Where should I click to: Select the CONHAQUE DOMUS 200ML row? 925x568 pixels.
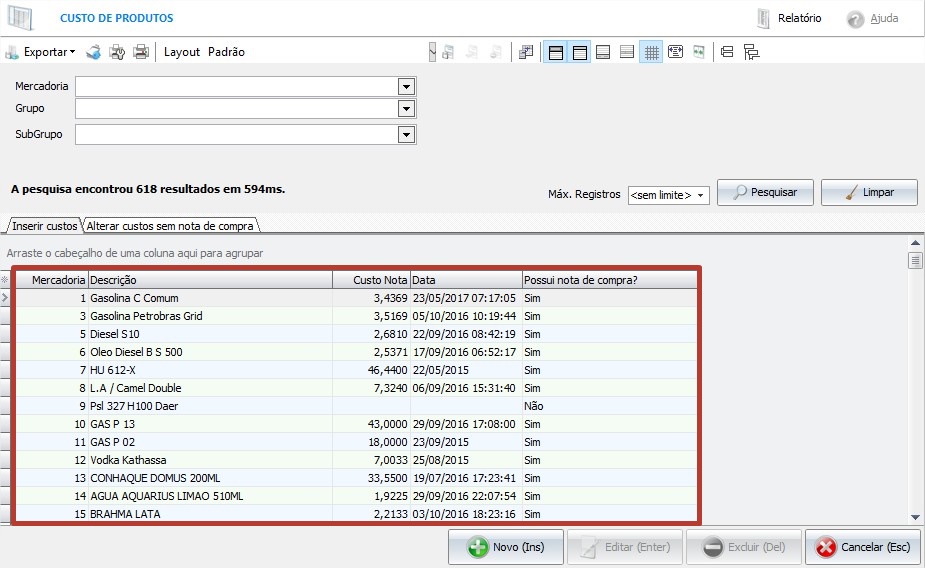coord(356,478)
